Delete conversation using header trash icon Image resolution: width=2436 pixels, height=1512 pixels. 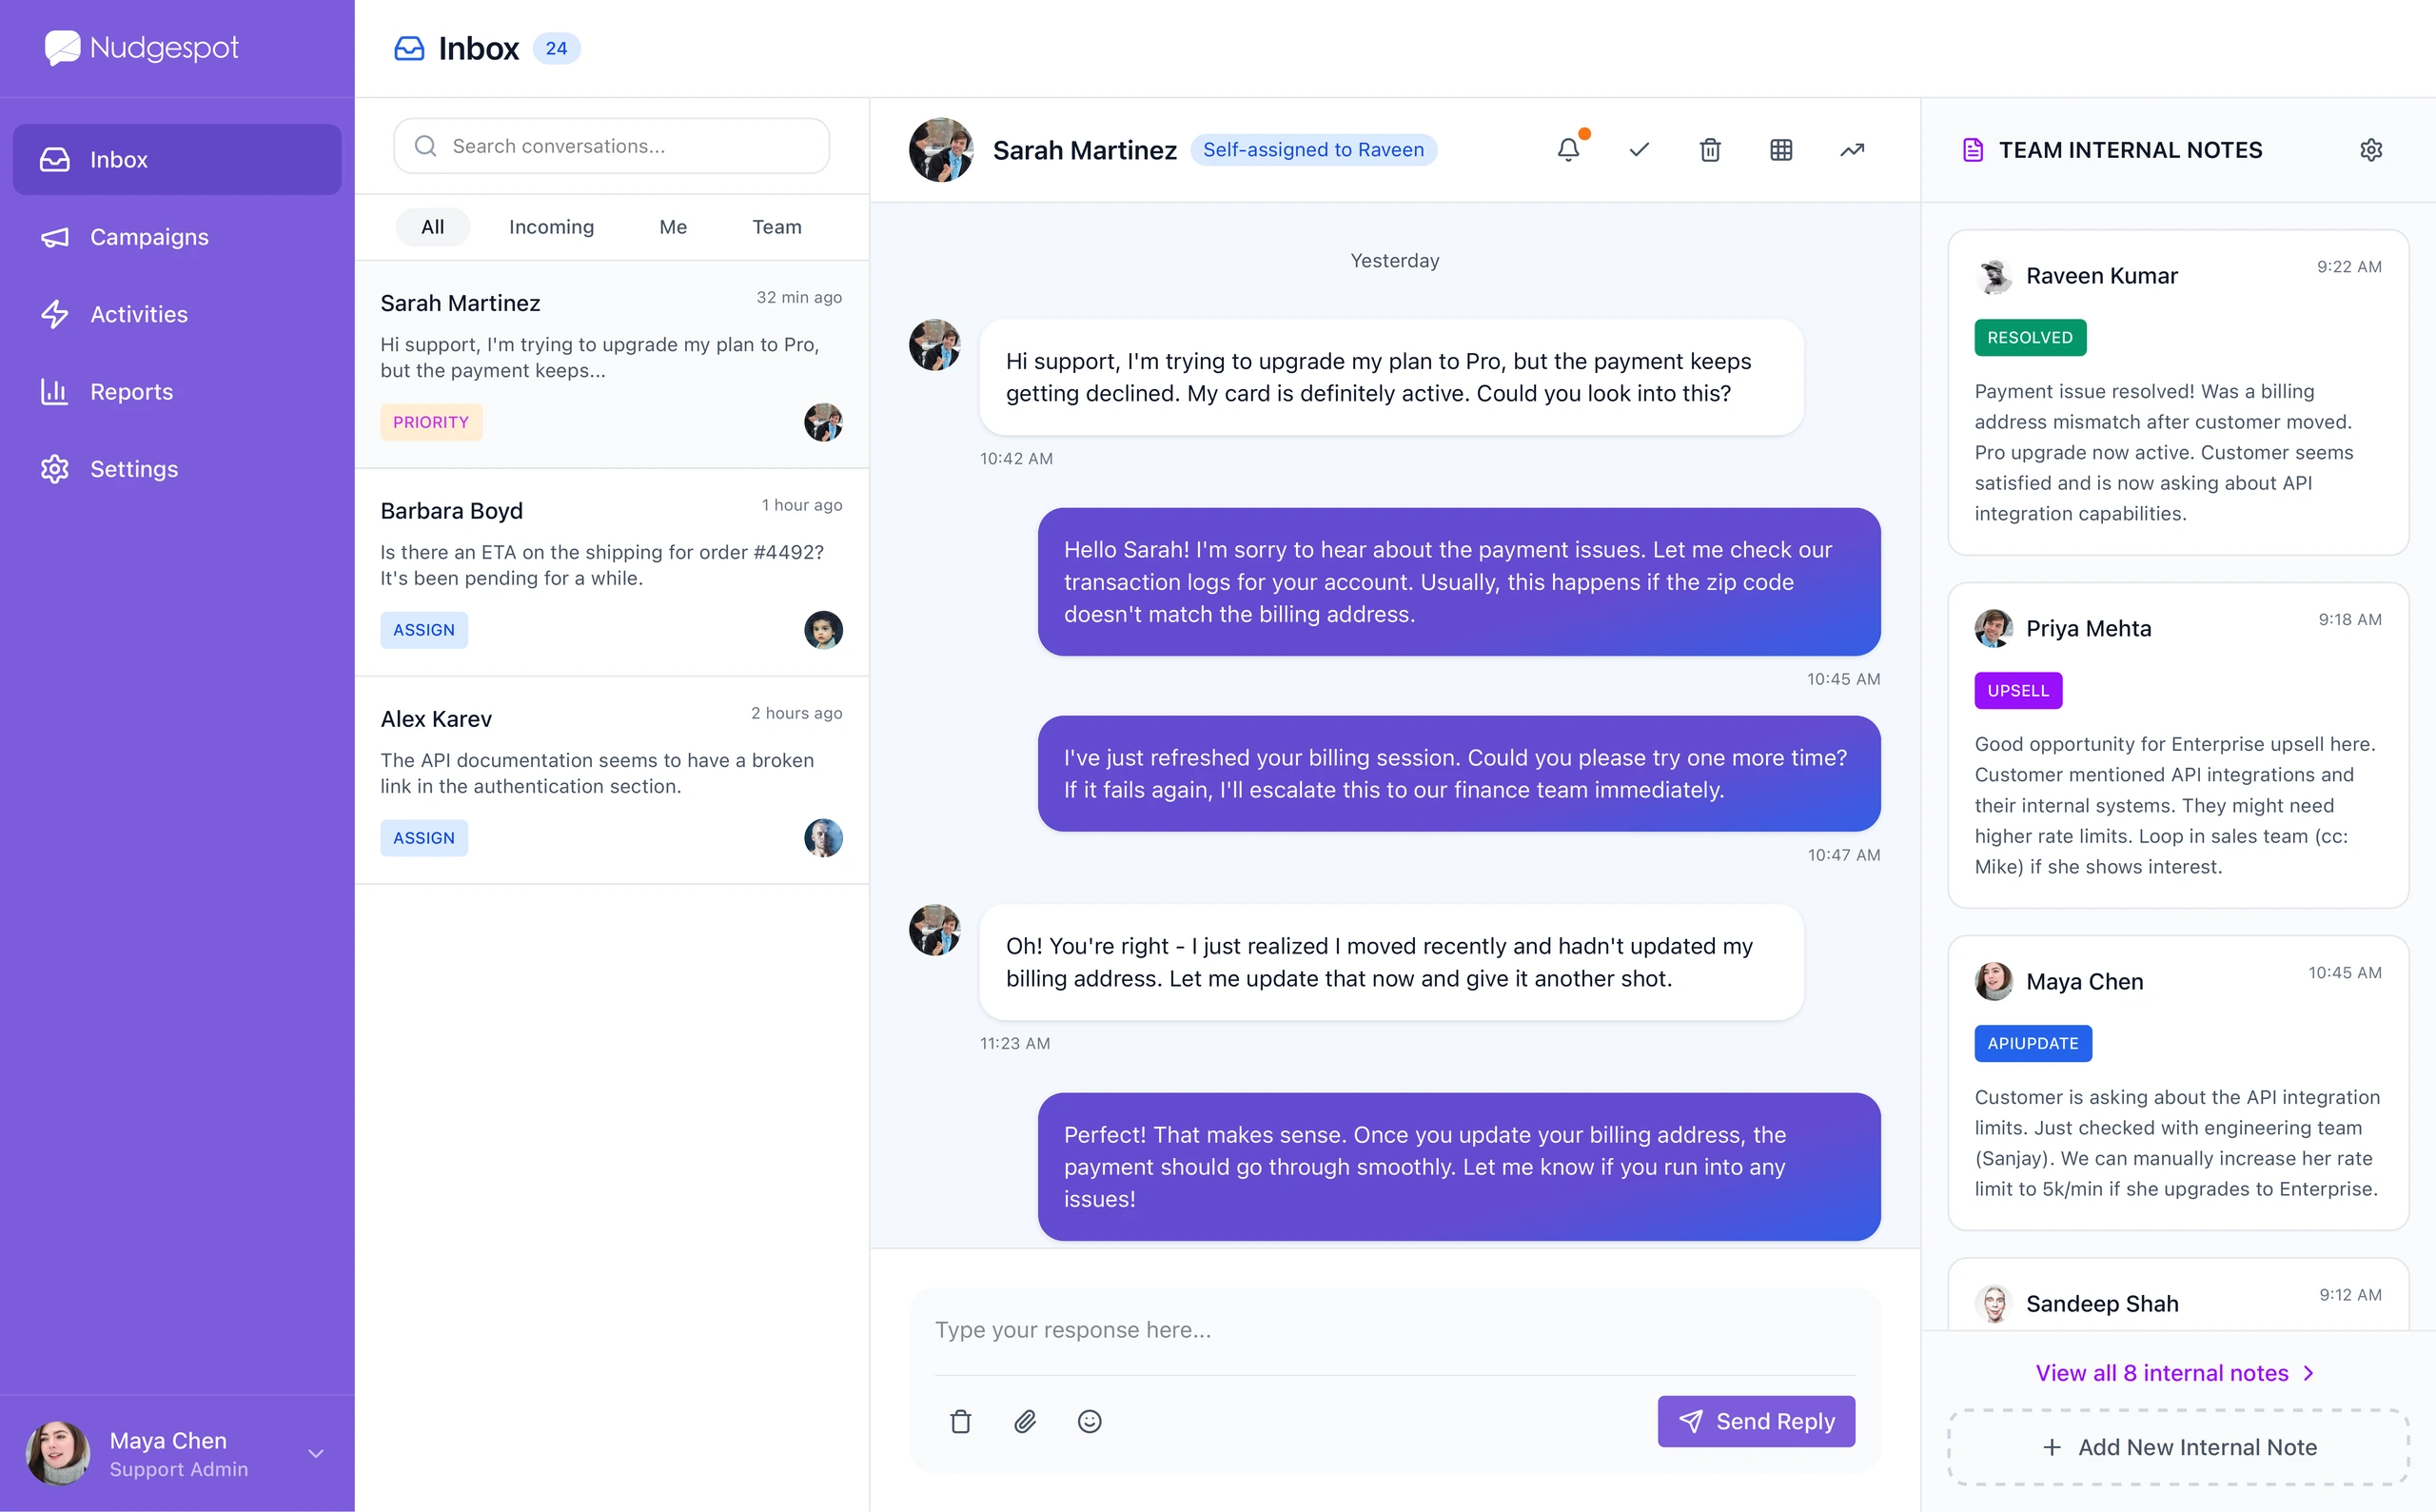pos(1710,150)
